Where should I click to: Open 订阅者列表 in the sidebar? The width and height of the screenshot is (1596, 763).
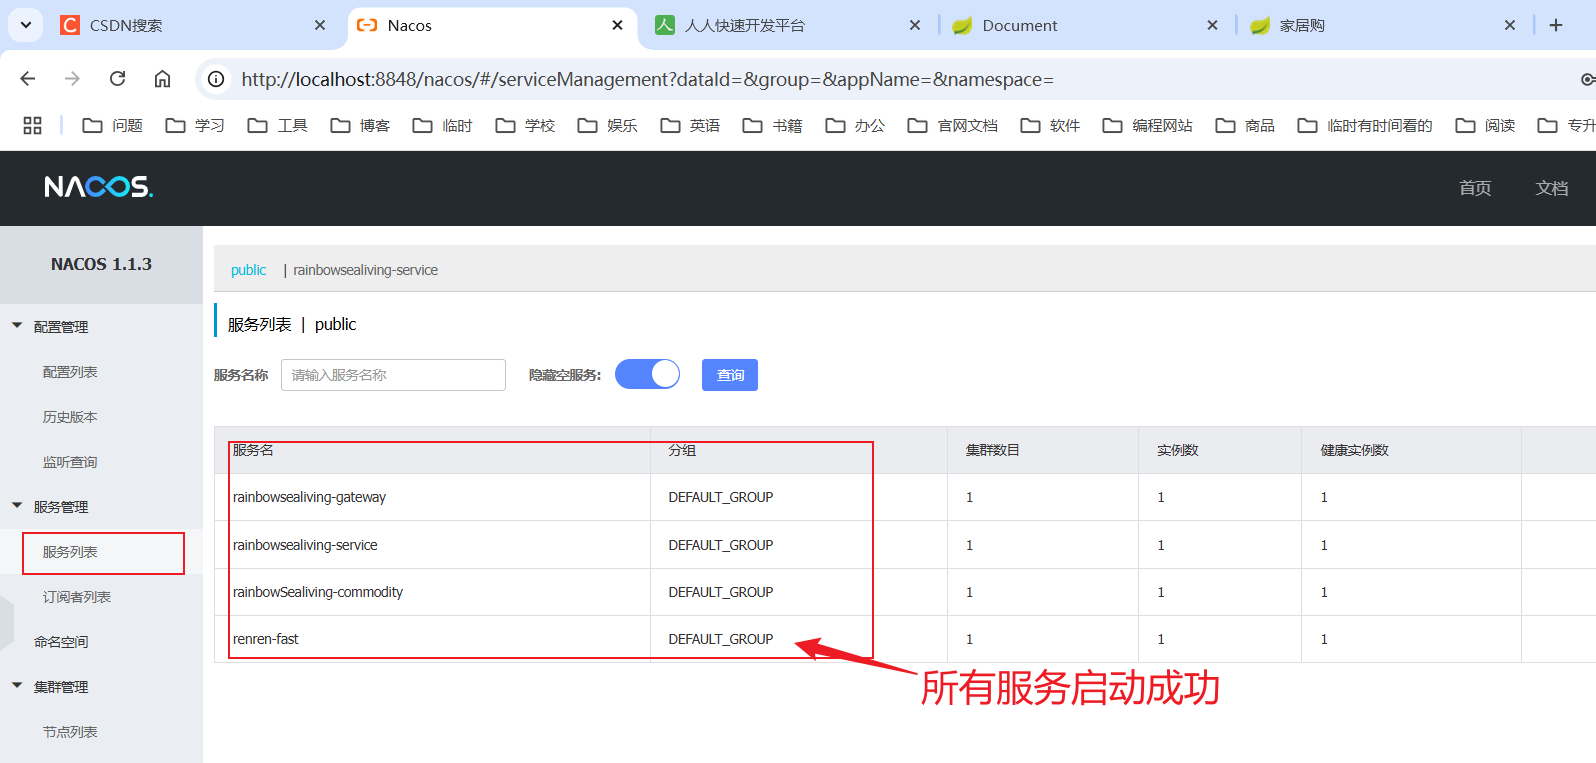pos(77,597)
